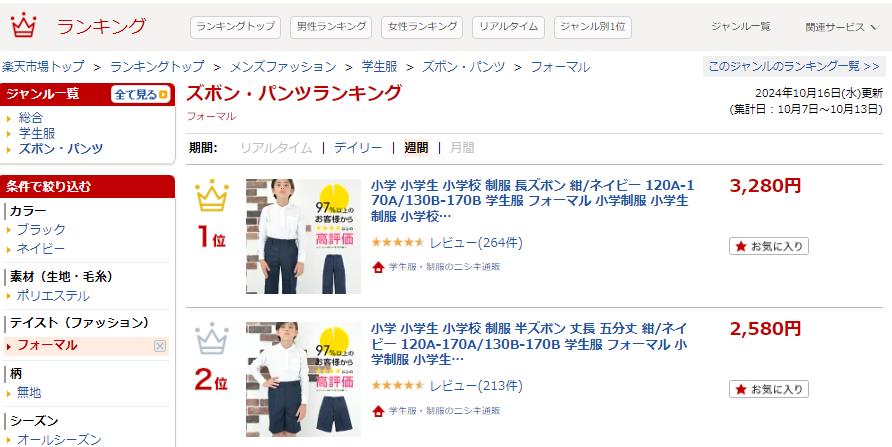Viewport: 892px width, 447px height.
Task: Open 全て見る in the genre list
Action: tap(141, 94)
